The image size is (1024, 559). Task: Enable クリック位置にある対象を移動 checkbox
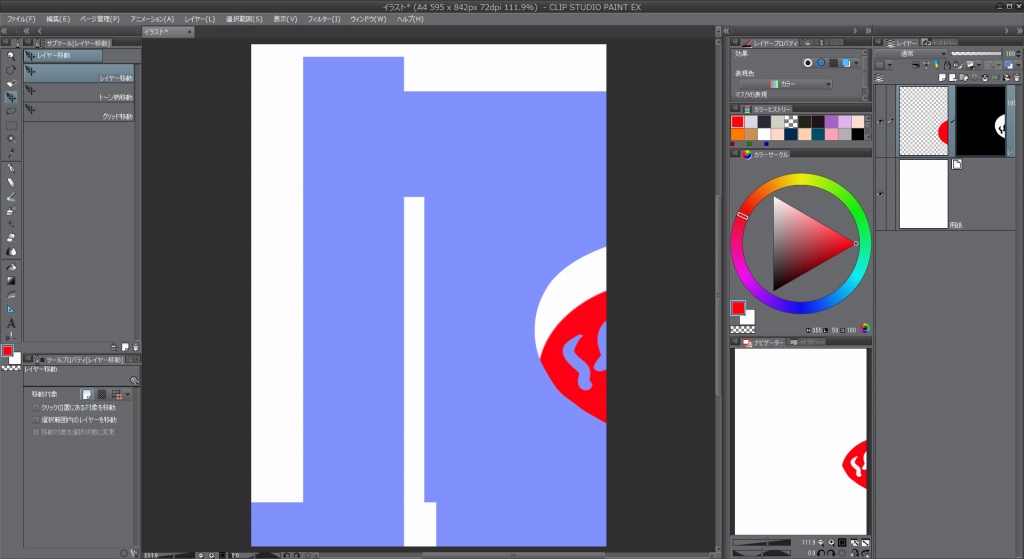point(36,408)
